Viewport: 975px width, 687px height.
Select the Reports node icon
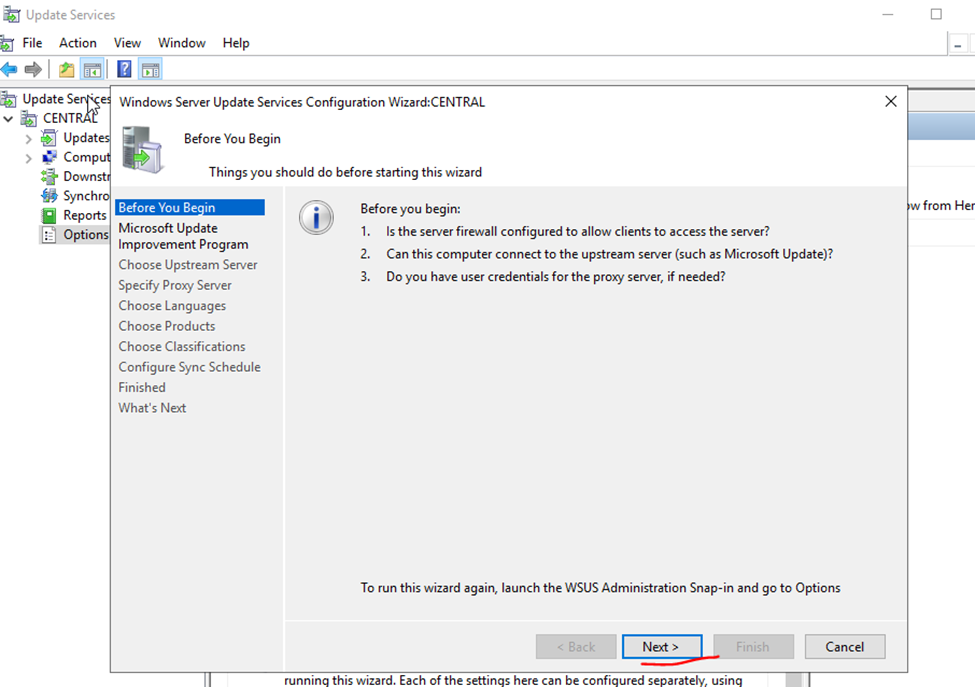point(48,215)
